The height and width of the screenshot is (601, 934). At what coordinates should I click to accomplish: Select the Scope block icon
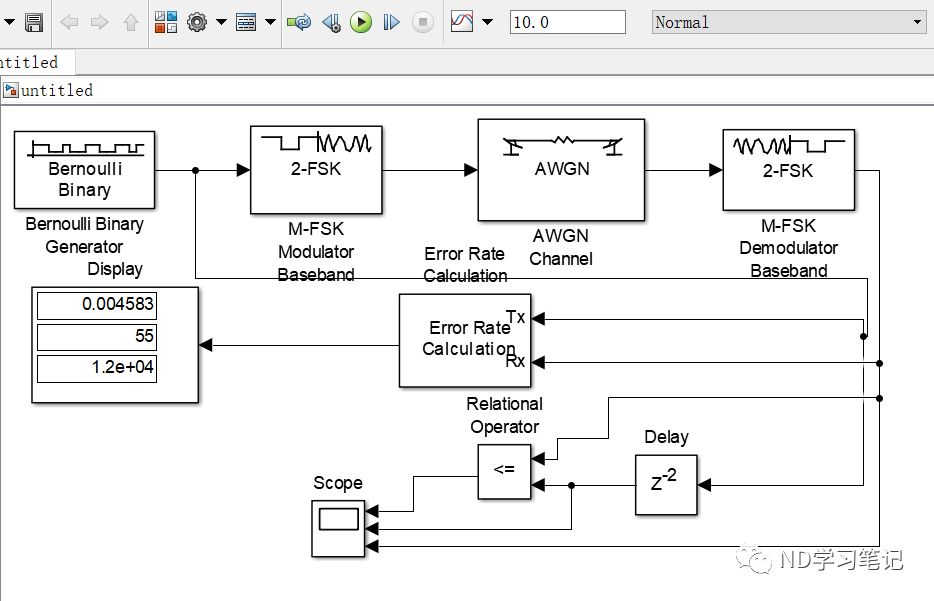pyautogui.click(x=338, y=529)
